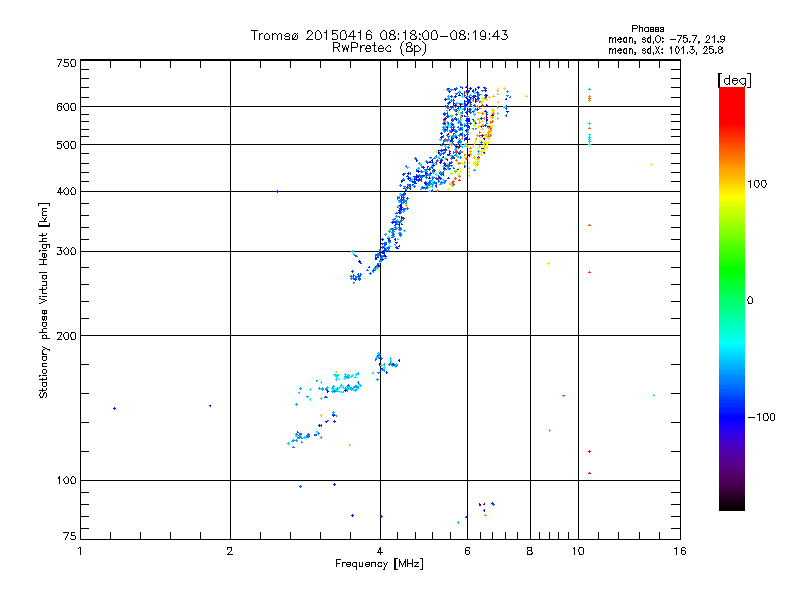Click the x-axis tick label '2'
The height and width of the screenshot is (600, 800).
point(230,551)
